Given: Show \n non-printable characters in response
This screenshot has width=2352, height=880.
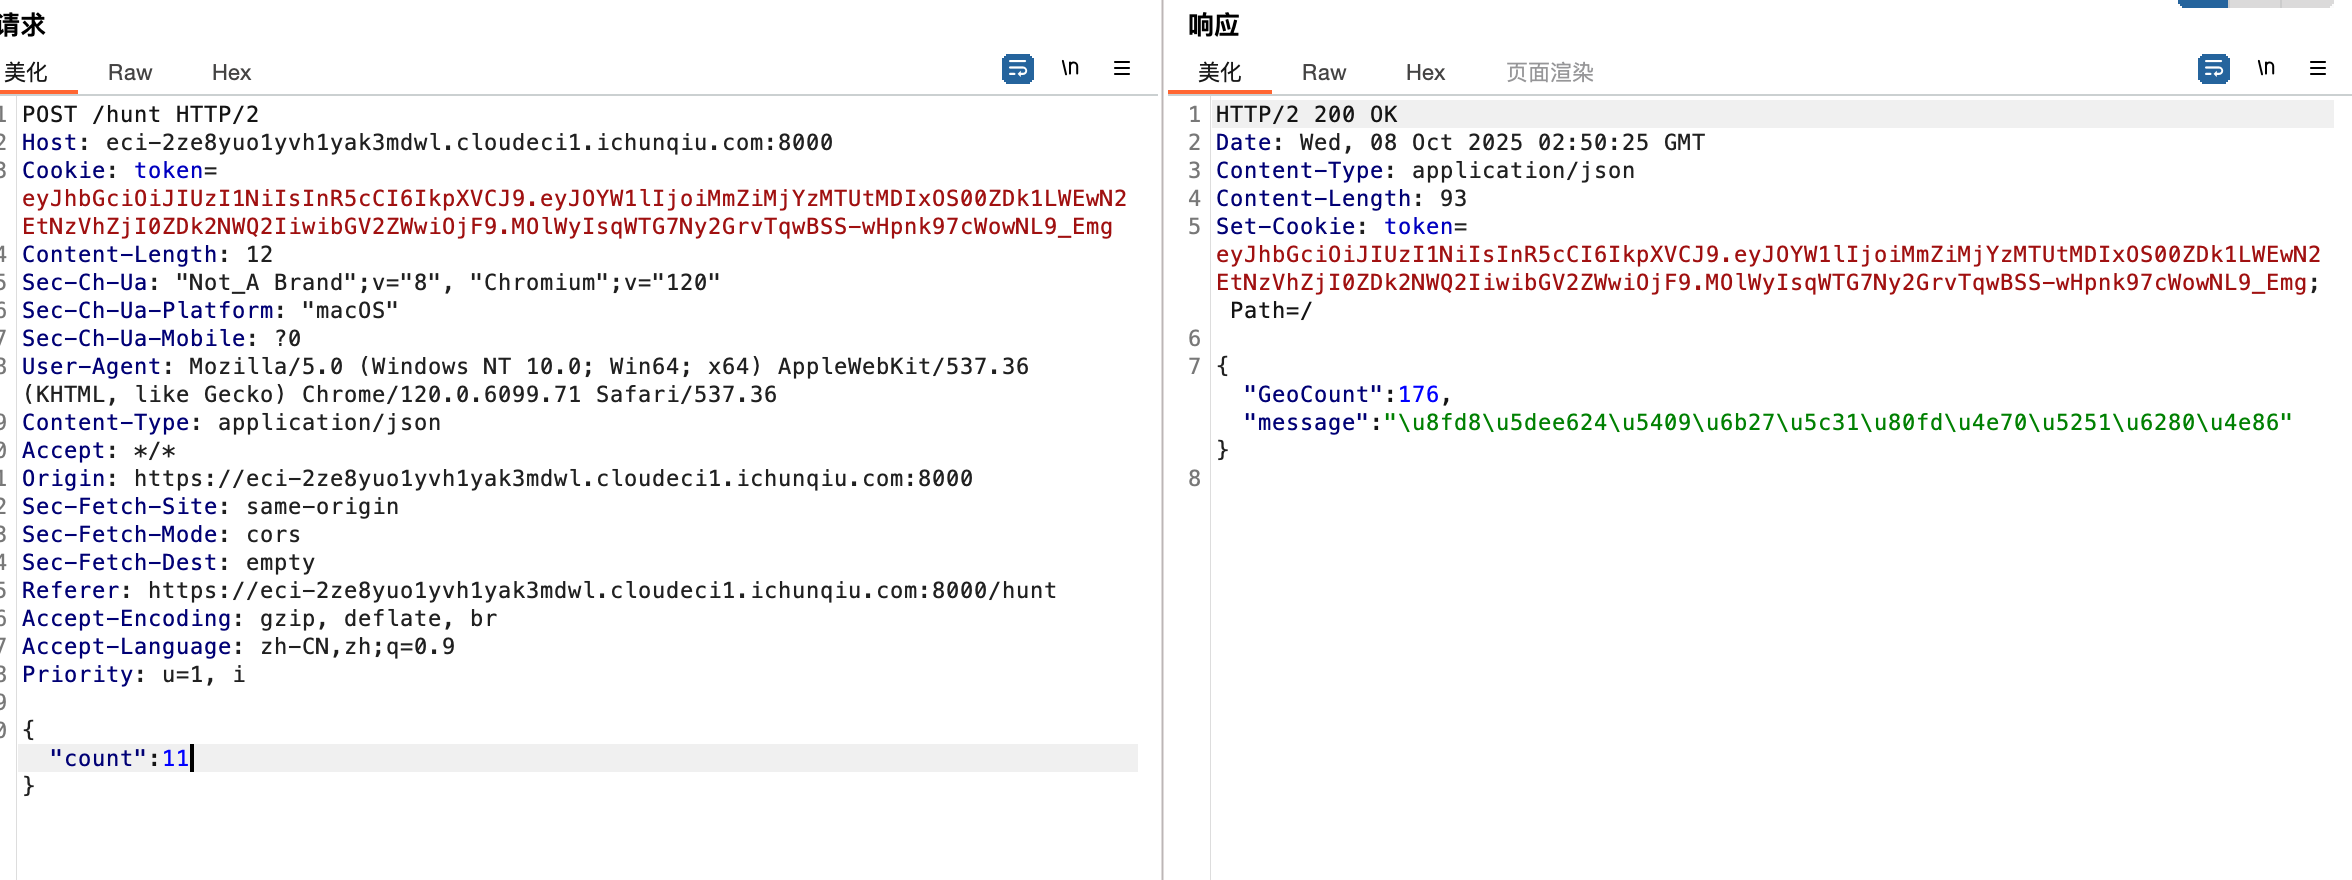Looking at the screenshot, I should click(2266, 68).
